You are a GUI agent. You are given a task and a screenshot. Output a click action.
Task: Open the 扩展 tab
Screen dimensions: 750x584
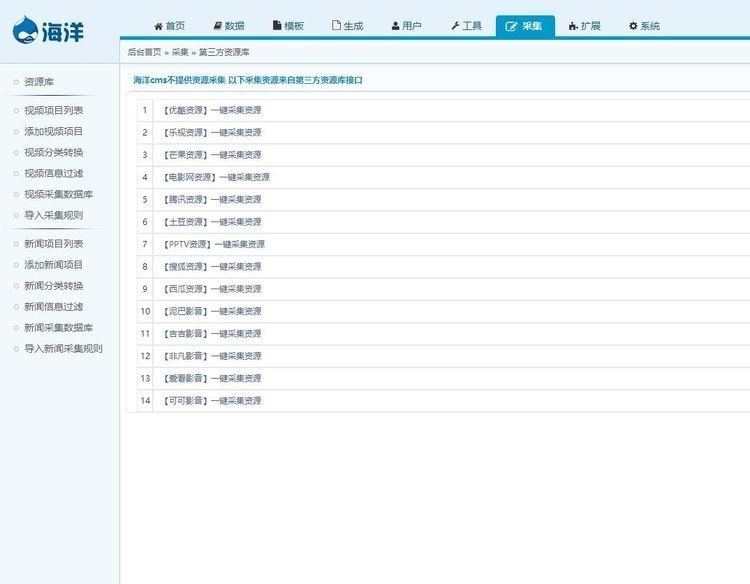[585, 26]
